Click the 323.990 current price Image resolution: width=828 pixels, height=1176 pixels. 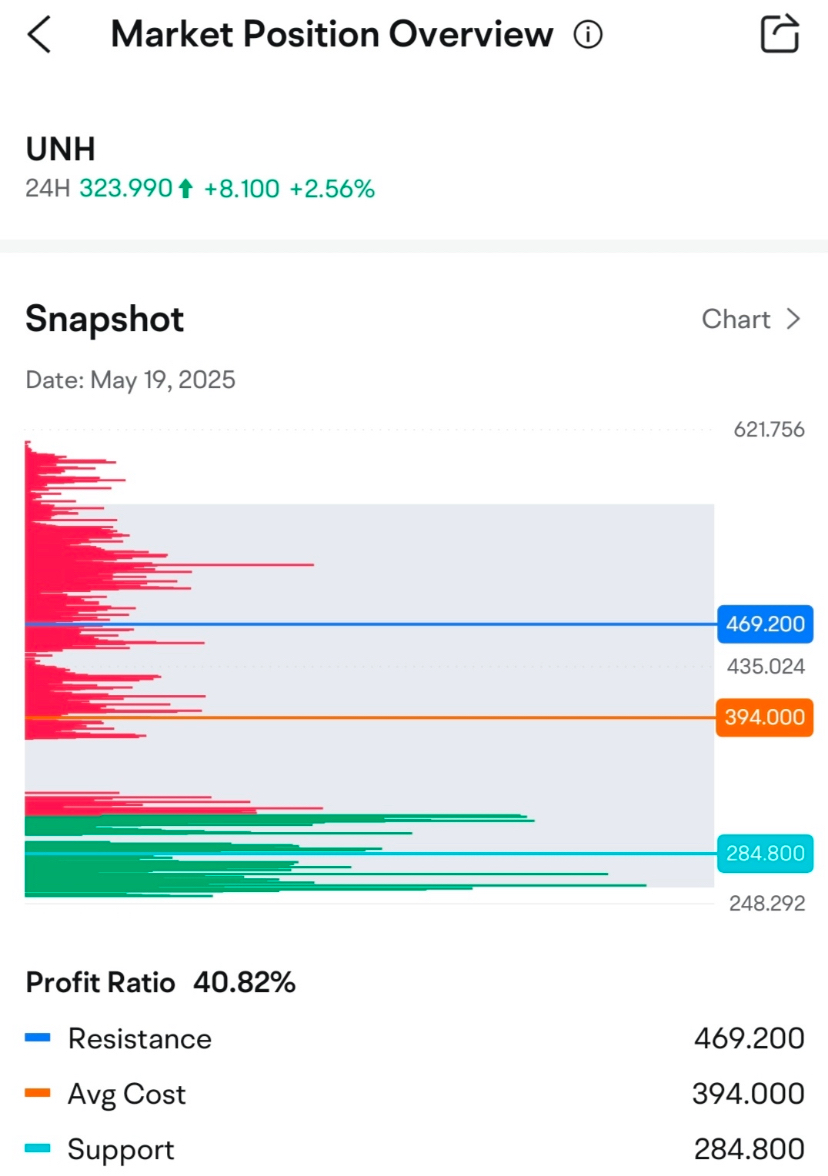(x=126, y=188)
